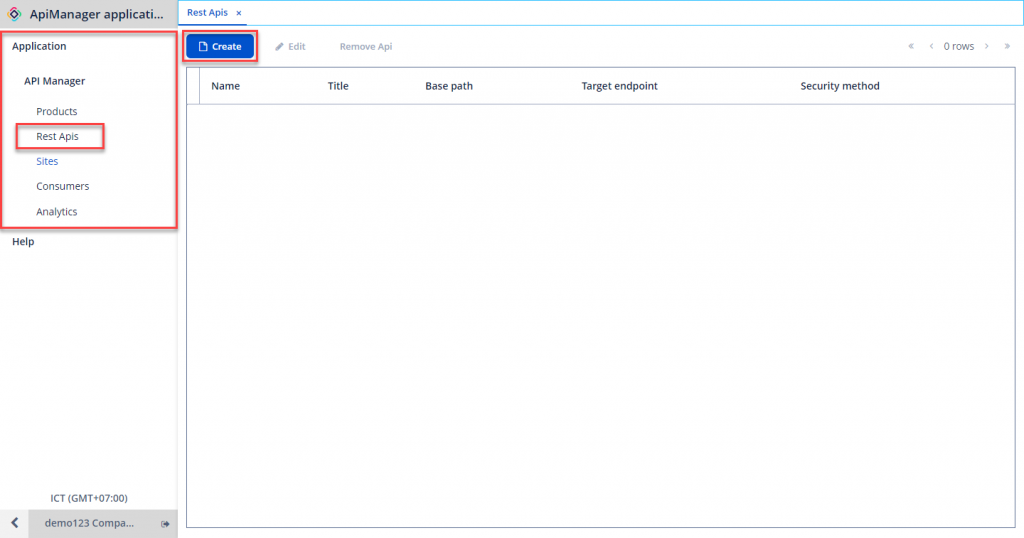This screenshot has height=538, width=1024.
Task: Select Rest Apis in the sidebar
Action: coord(57,136)
